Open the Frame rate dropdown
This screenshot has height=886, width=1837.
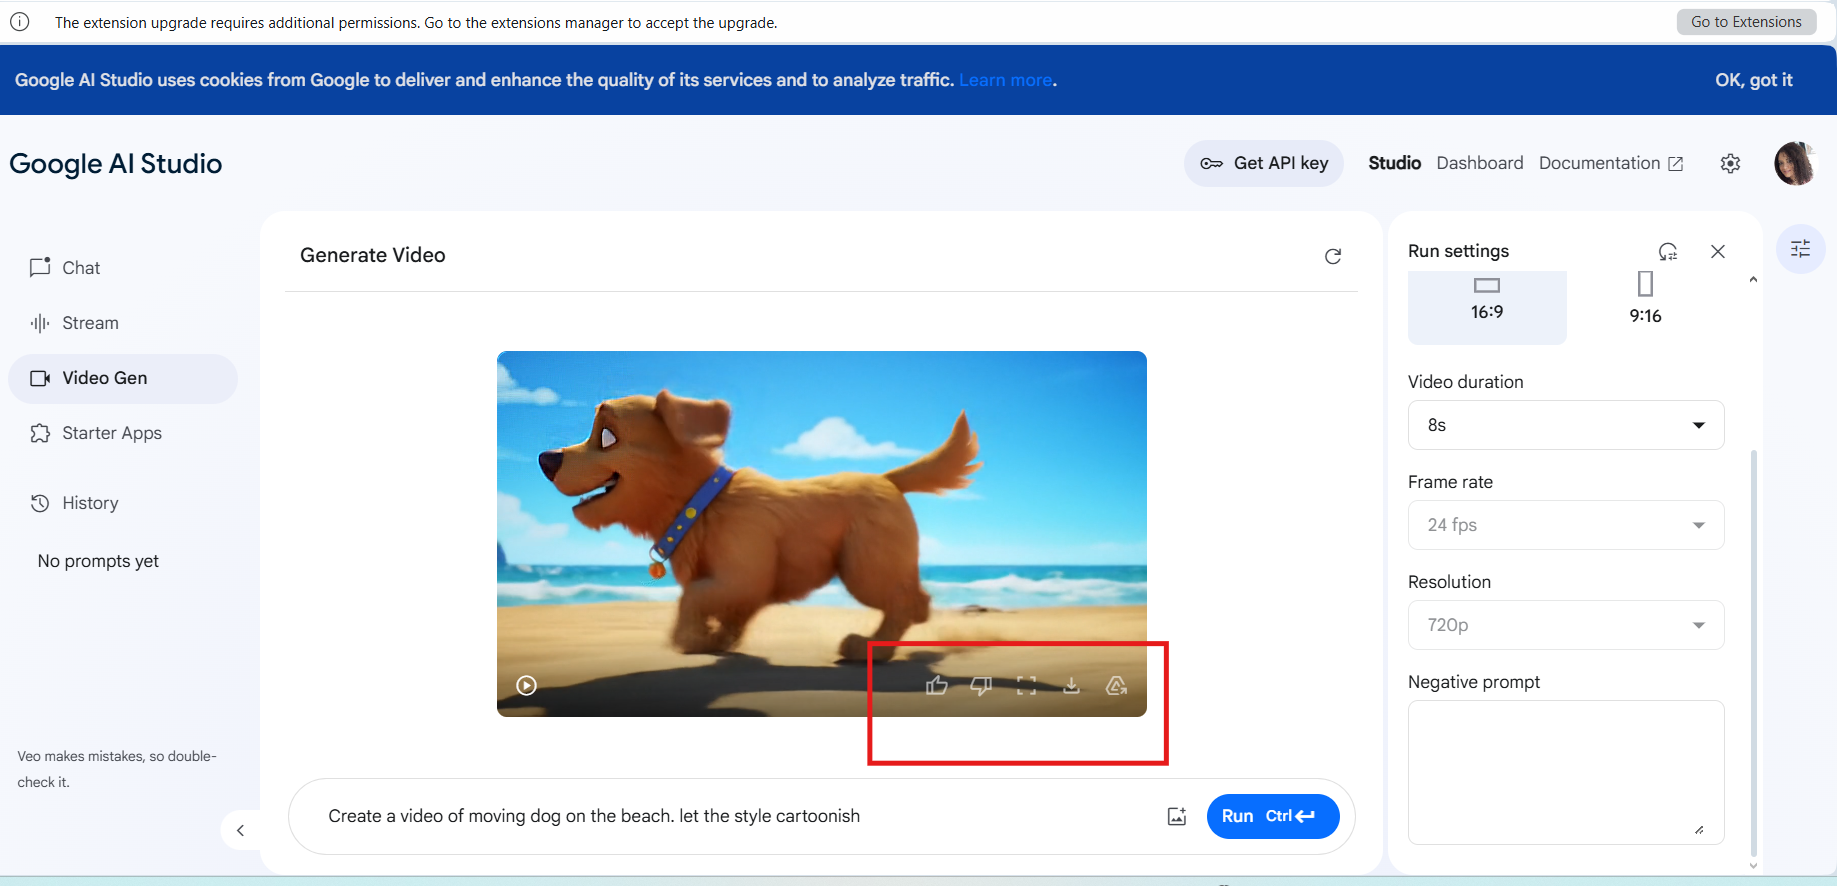pos(1565,525)
